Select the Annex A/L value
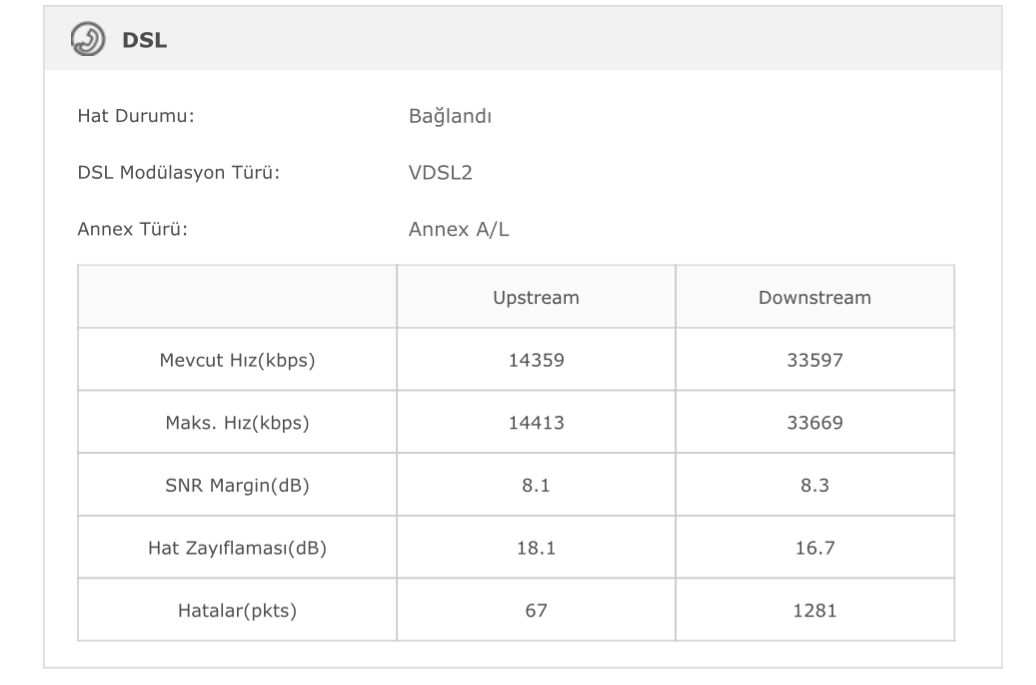The width and height of the screenshot is (1036, 685). 461,229
